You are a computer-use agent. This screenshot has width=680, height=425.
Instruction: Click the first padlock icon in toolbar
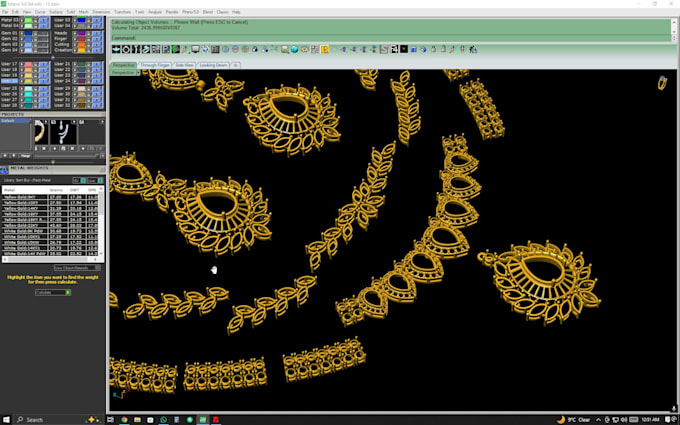tap(433, 49)
